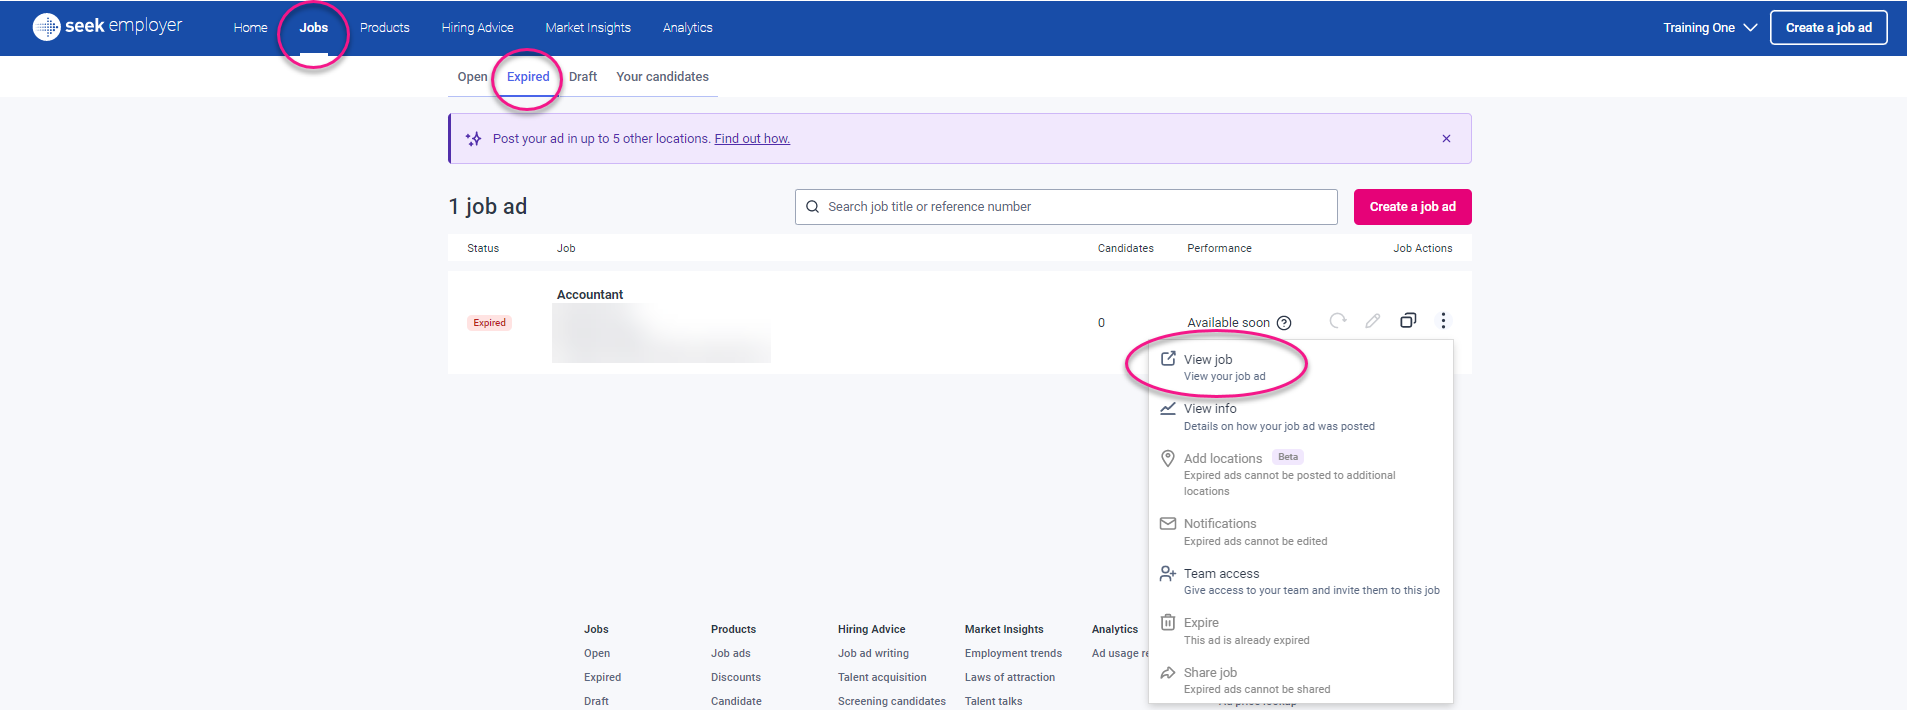Open the Accountant job title

point(590,295)
